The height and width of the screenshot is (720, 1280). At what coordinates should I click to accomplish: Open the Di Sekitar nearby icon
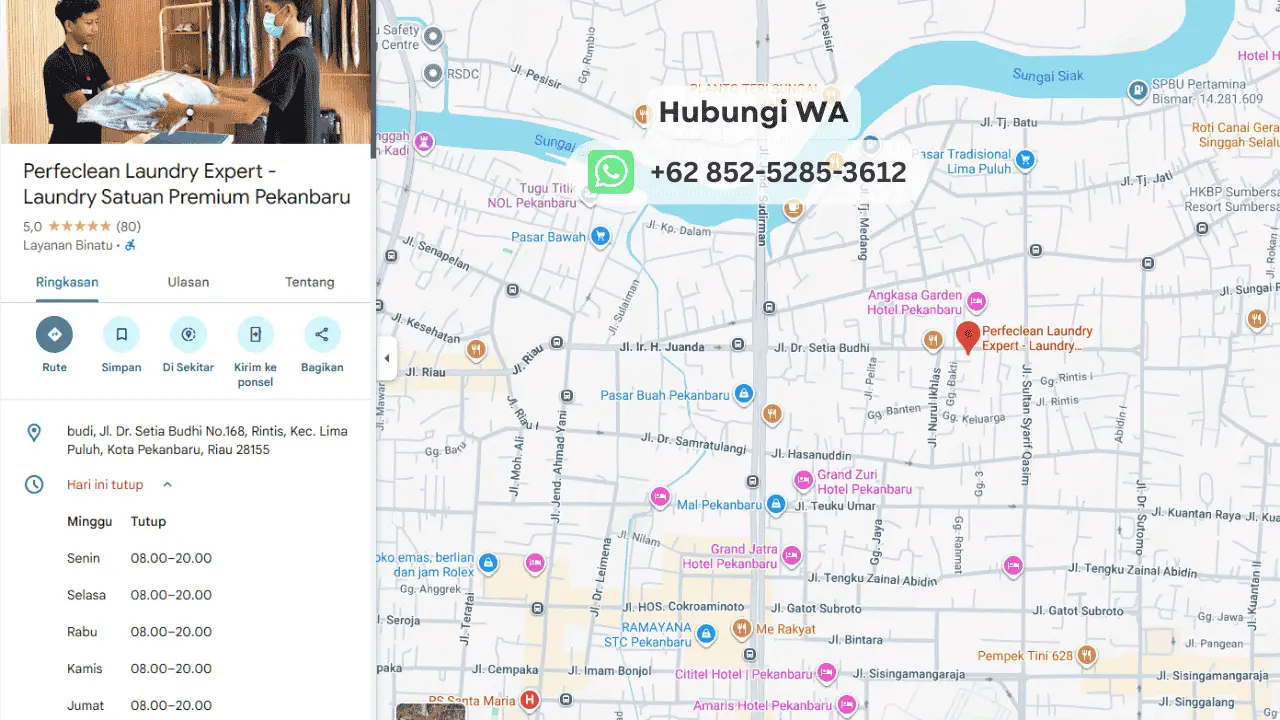click(x=188, y=334)
